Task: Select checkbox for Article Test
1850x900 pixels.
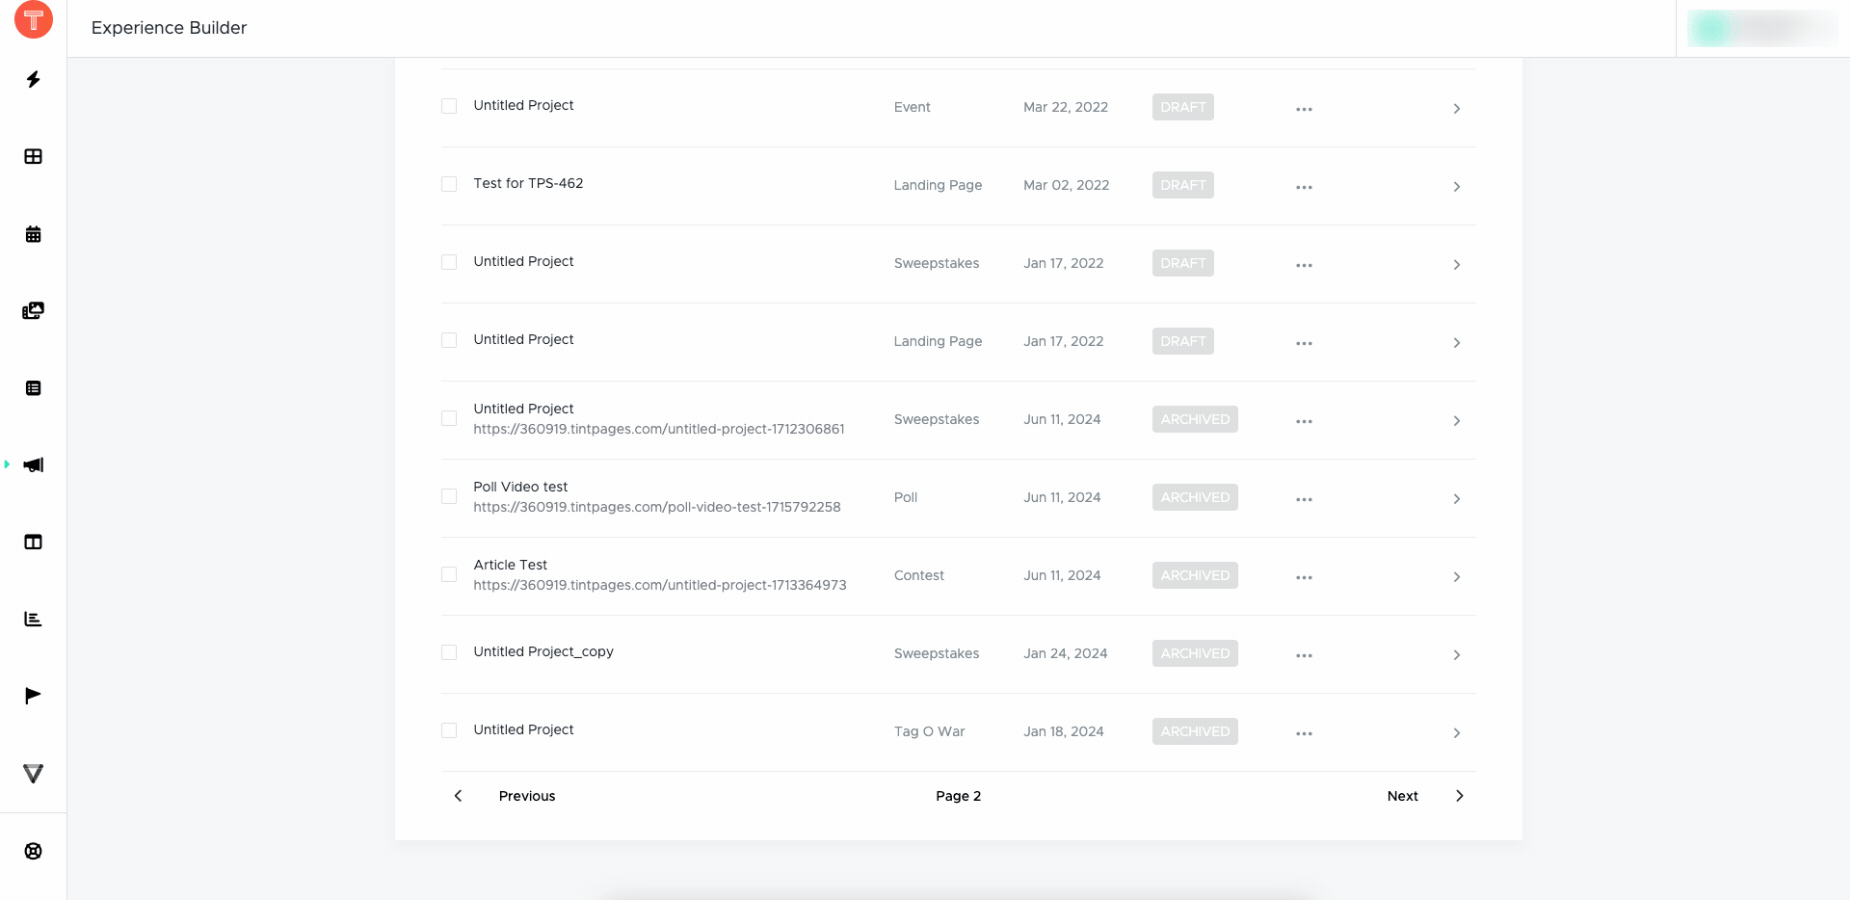Action: pyautogui.click(x=449, y=574)
